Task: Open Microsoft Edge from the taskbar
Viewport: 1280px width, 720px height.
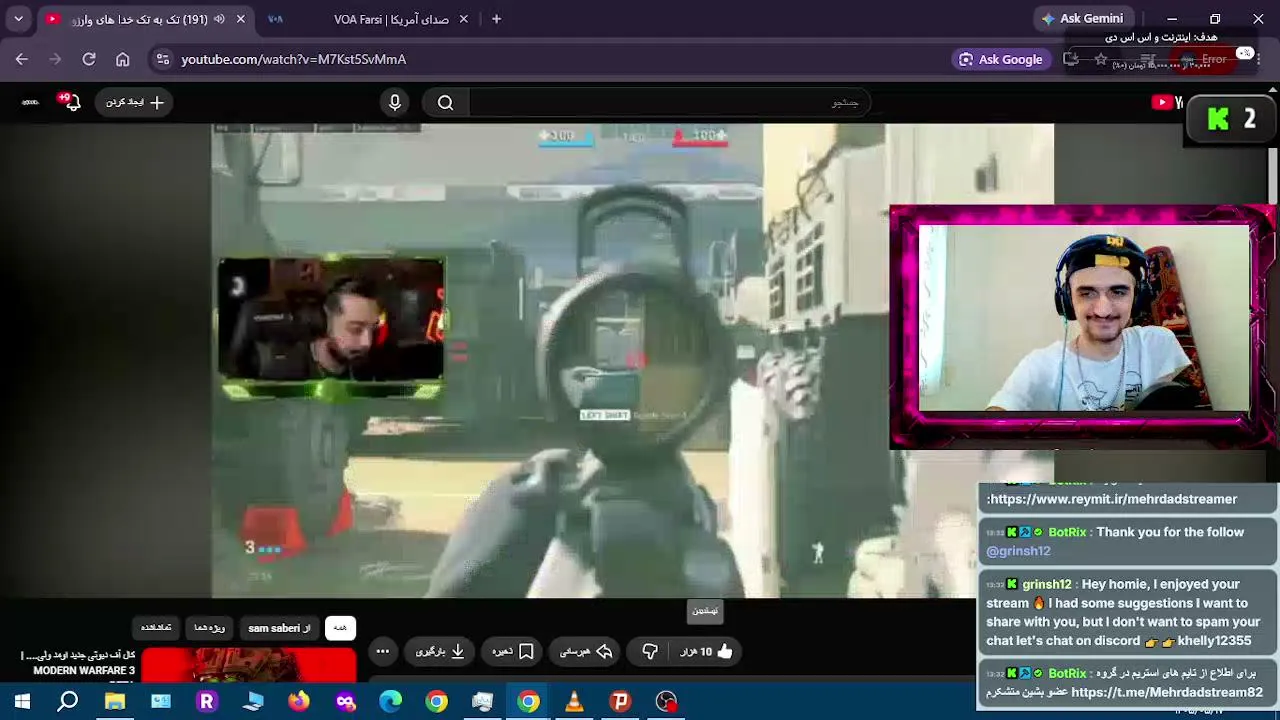Action: pyautogui.click(x=391, y=702)
